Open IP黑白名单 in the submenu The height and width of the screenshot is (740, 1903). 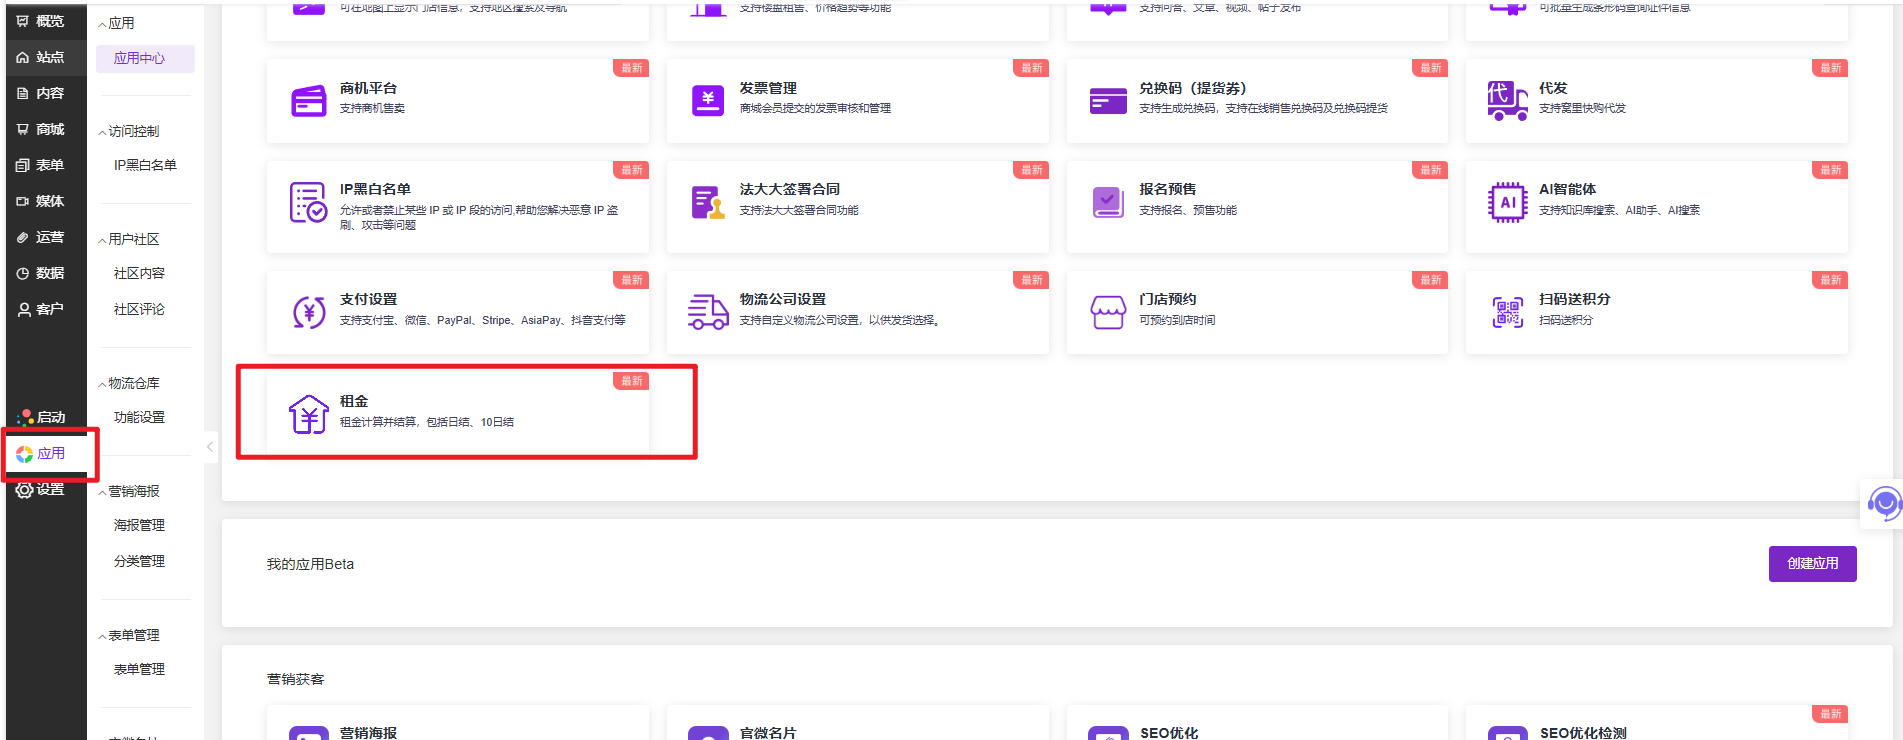pyautogui.click(x=145, y=165)
